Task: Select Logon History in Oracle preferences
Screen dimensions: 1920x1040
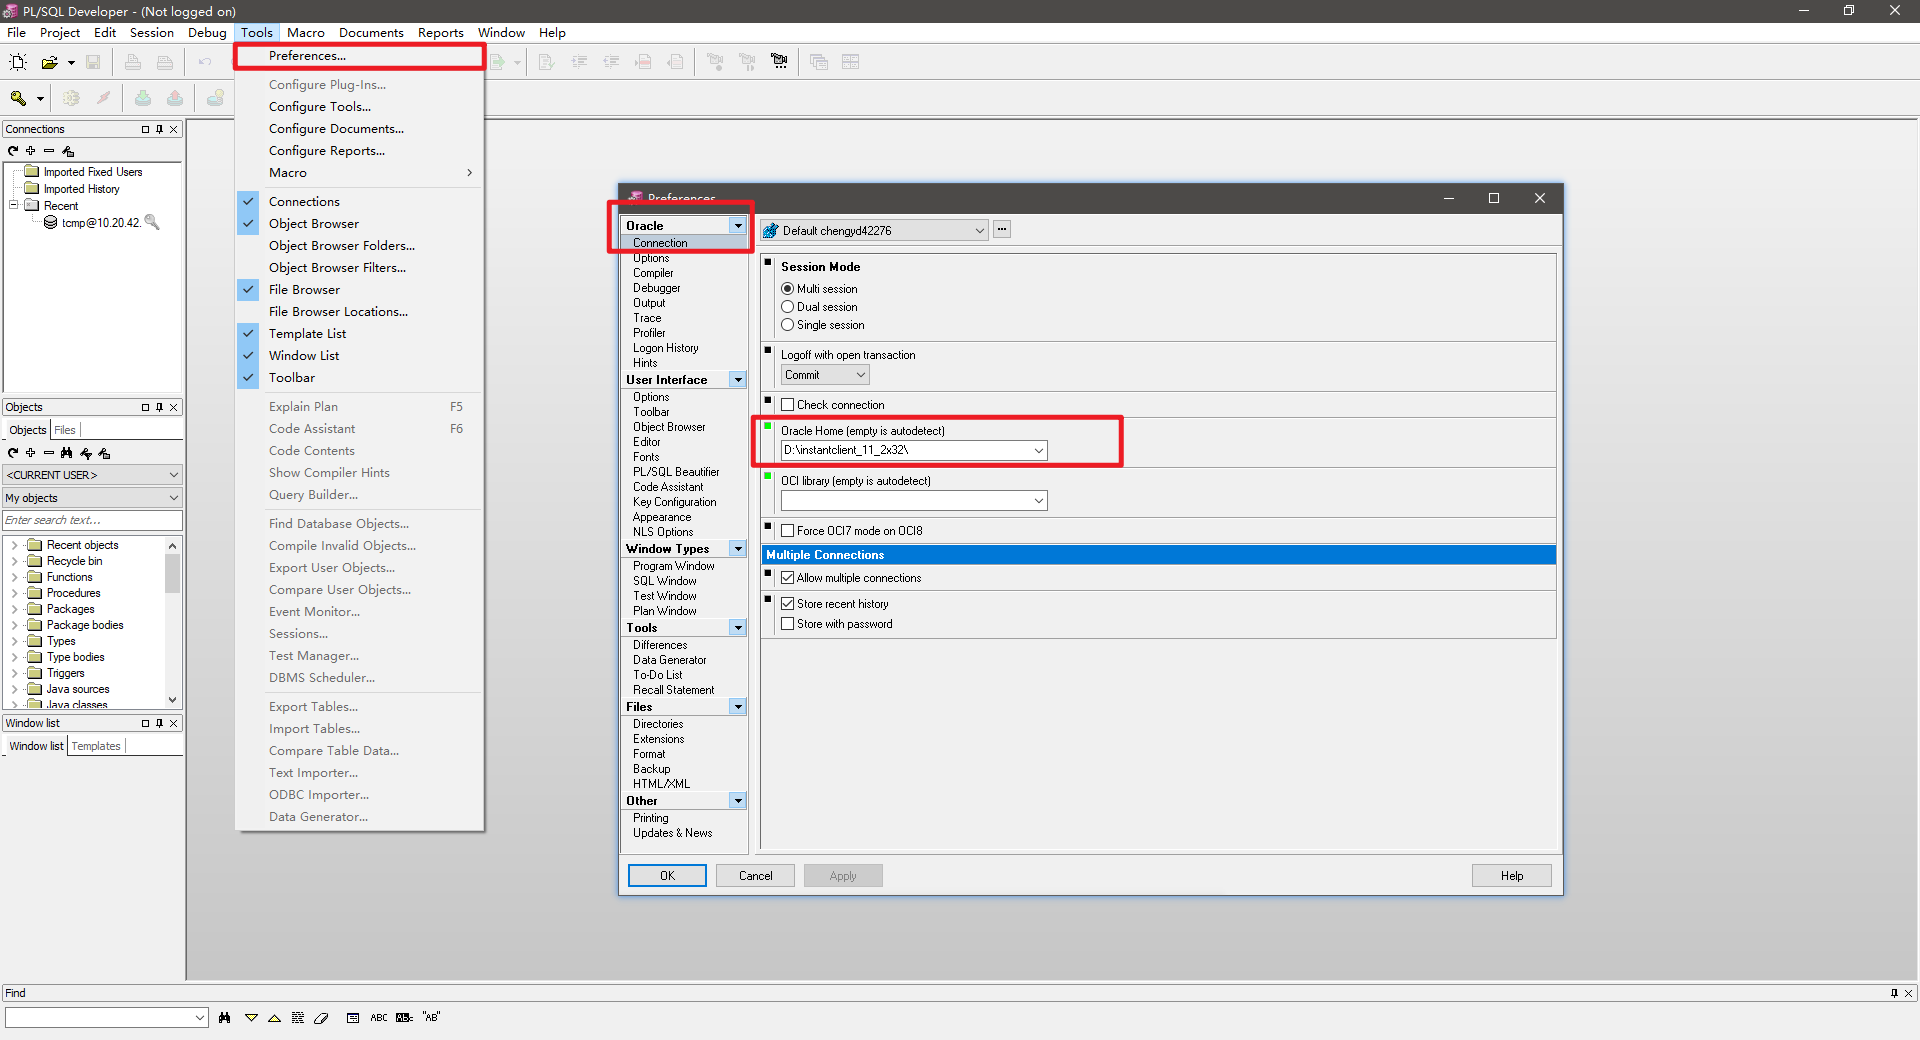Action: [666, 348]
